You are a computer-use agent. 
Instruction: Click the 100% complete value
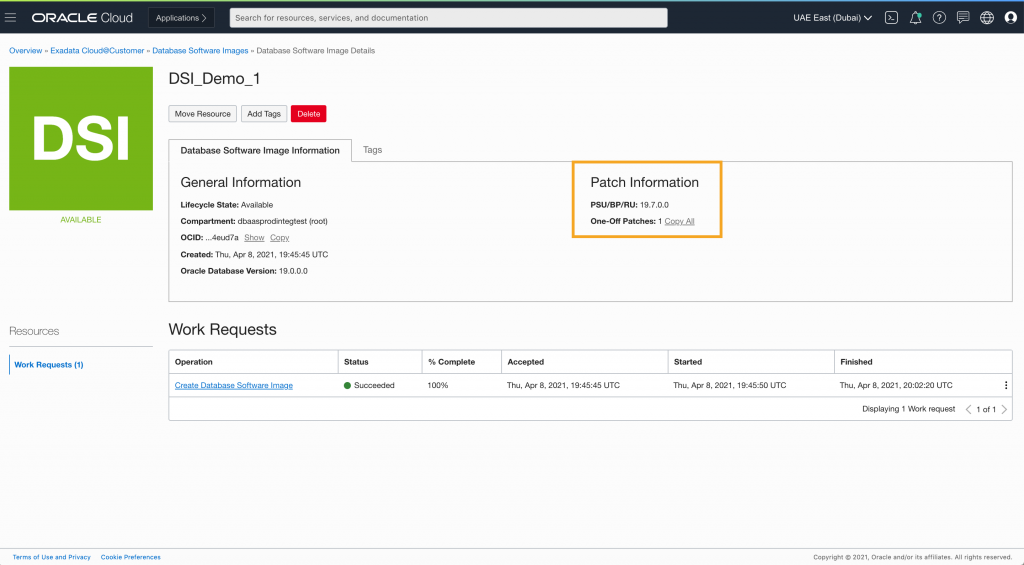click(438, 385)
